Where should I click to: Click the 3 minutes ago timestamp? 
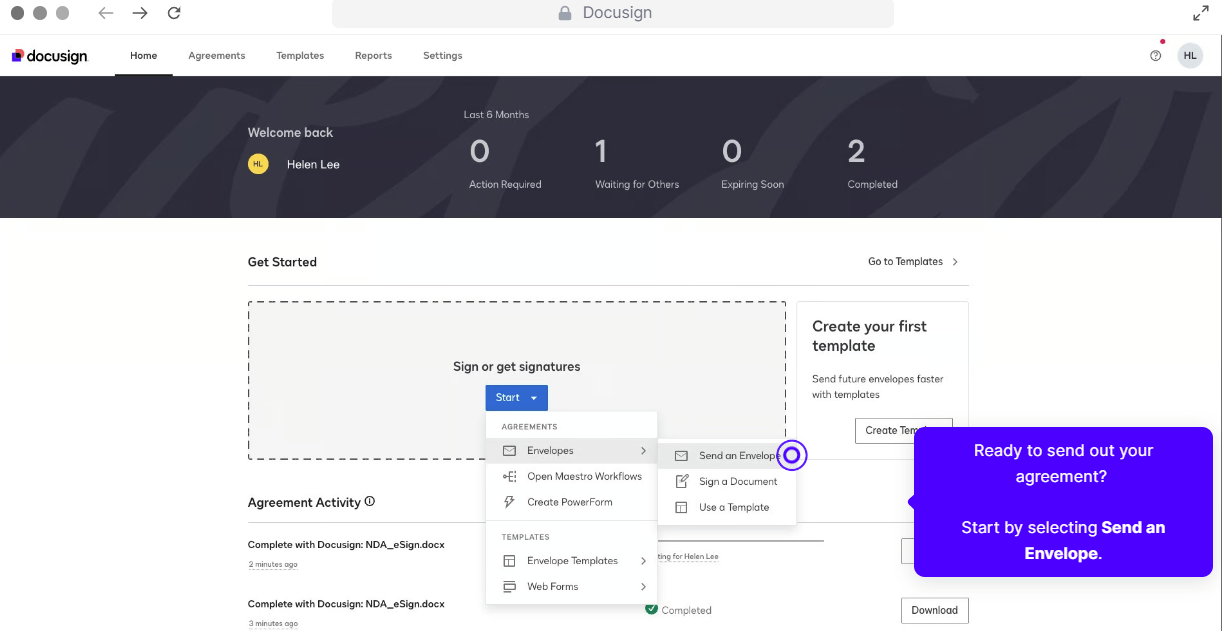click(x=273, y=624)
